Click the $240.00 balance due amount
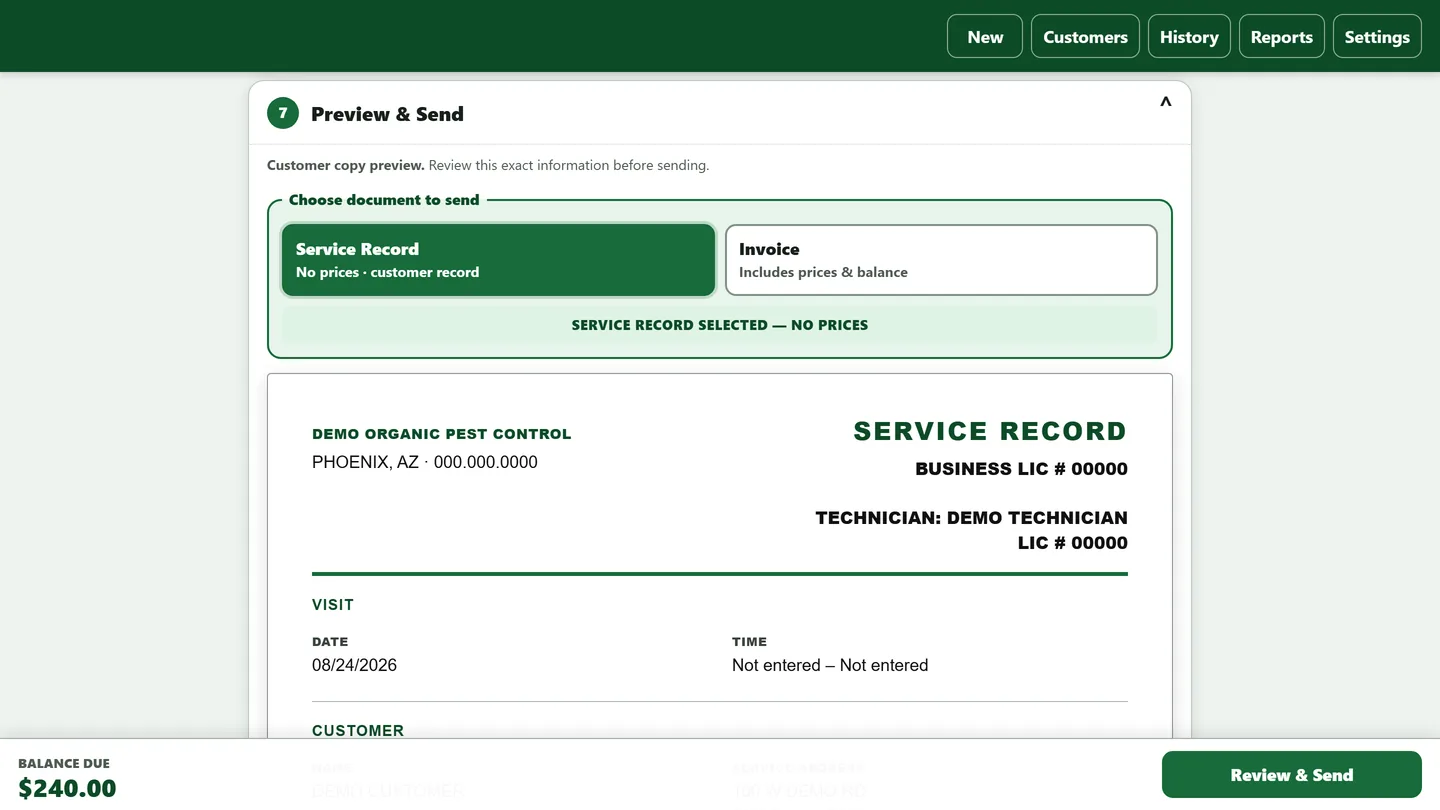The height and width of the screenshot is (810, 1440). pyautogui.click(x=67, y=788)
